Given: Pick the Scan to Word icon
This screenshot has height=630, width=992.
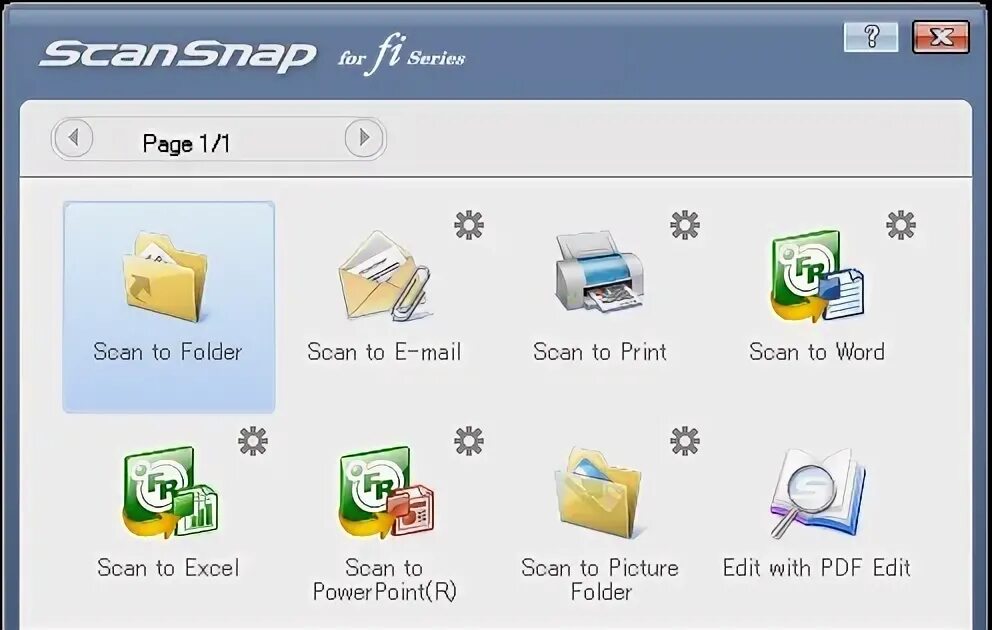Looking at the screenshot, I should coord(816,276).
